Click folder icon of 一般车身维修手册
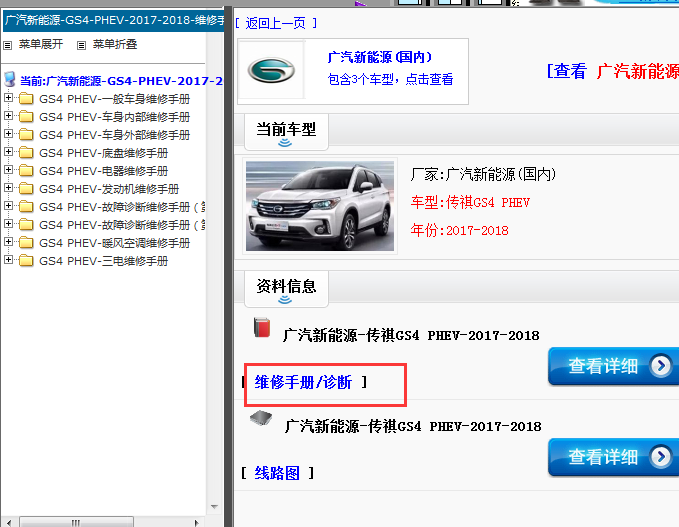The width and height of the screenshot is (679, 527). pyautogui.click(x=26, y=99)
